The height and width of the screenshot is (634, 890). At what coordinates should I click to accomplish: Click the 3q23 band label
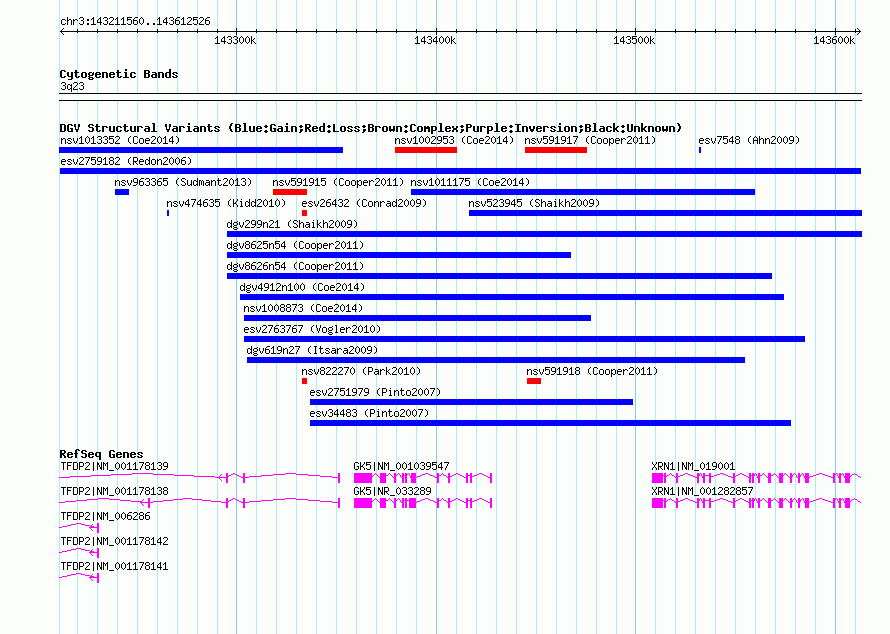tap(72, 87)
